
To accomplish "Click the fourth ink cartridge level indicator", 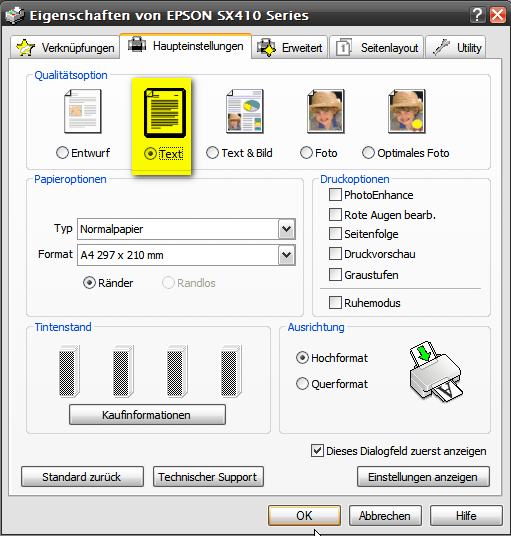I will point(231,371).
